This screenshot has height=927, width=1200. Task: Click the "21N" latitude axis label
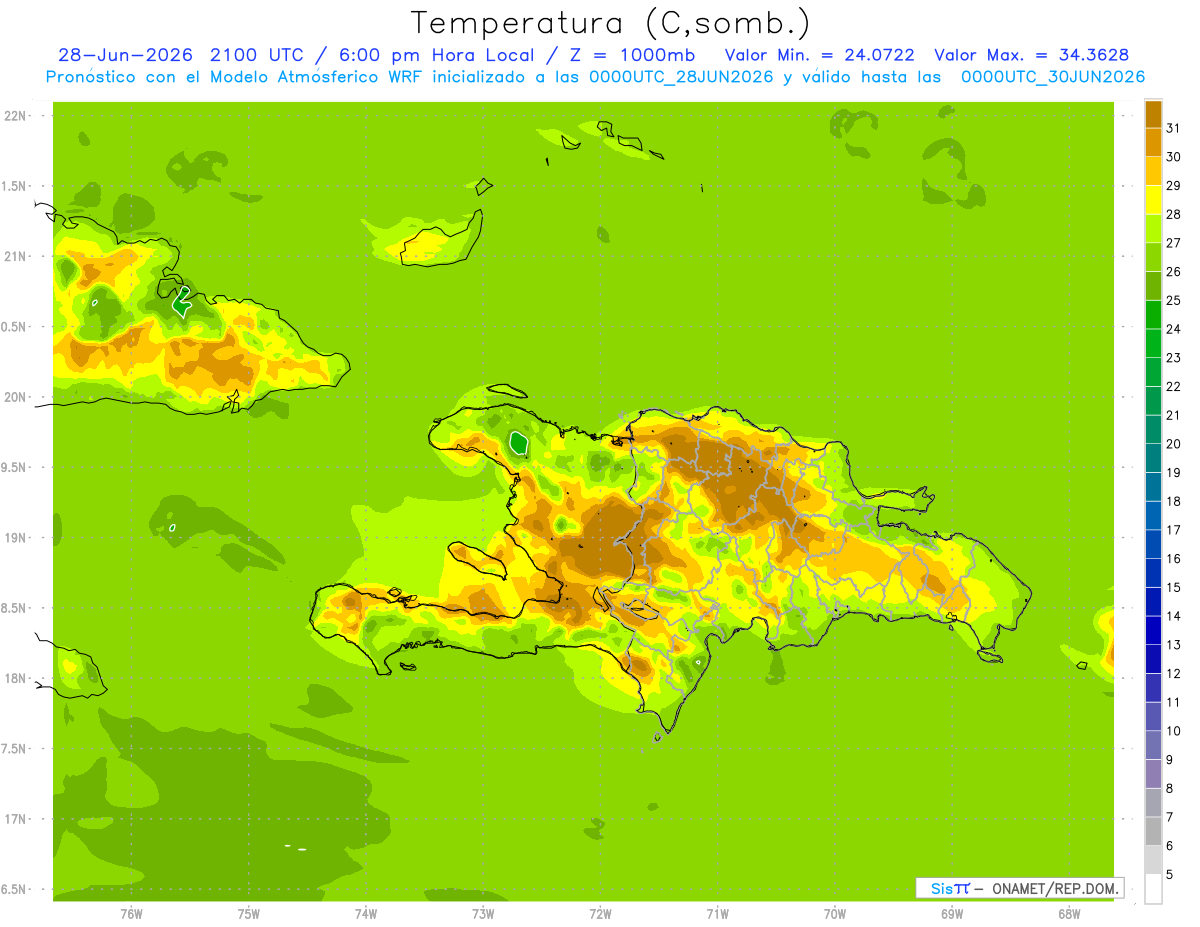click(16, 257)
